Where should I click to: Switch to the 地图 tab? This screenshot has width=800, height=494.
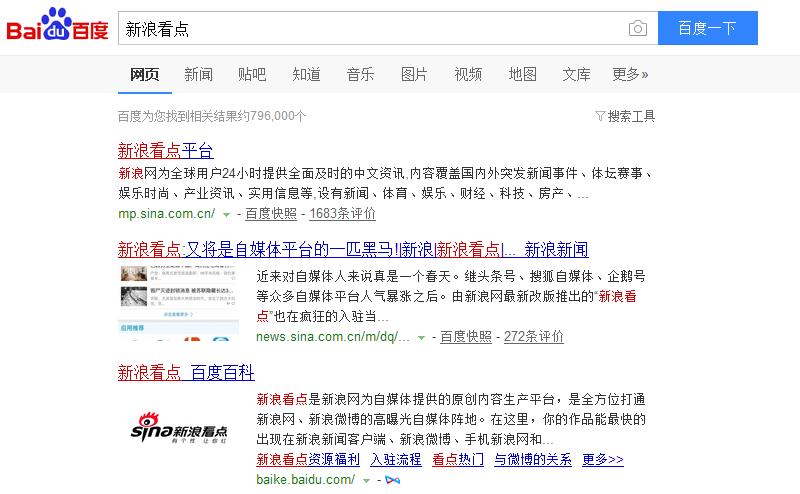pyautogui.click(x=522, y=75)
